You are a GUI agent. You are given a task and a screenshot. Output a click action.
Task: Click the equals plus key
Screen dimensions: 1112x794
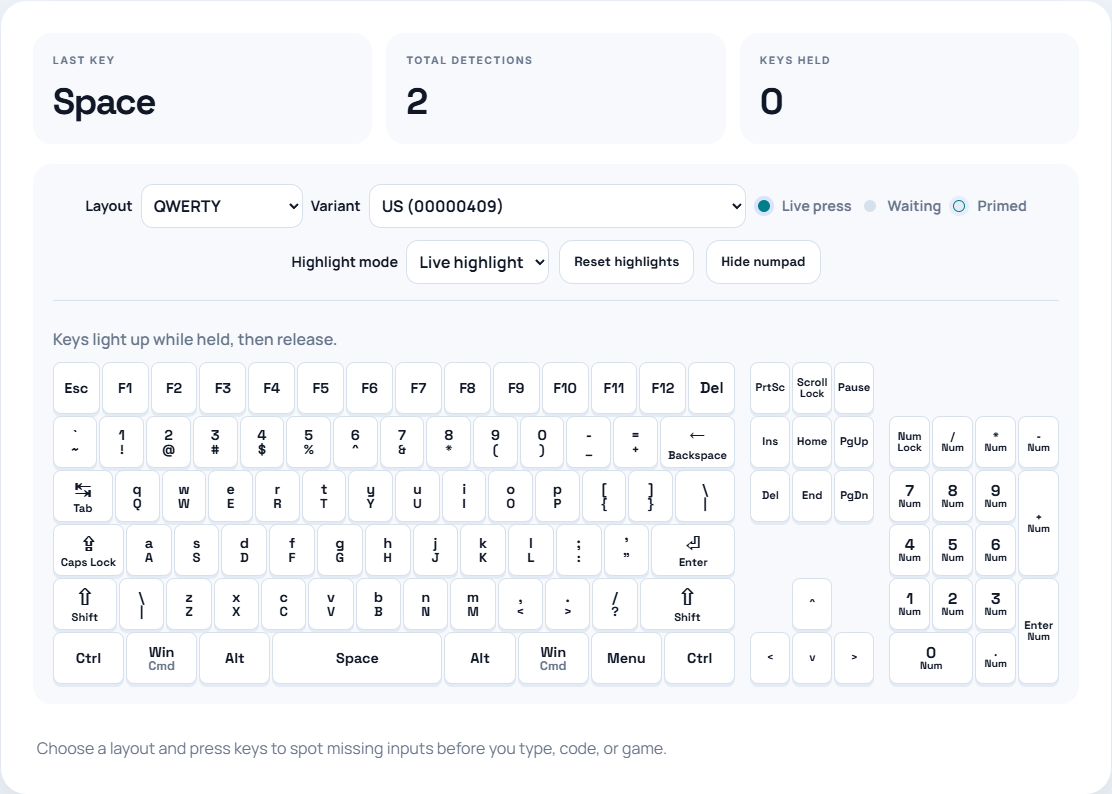pos(635,442)
